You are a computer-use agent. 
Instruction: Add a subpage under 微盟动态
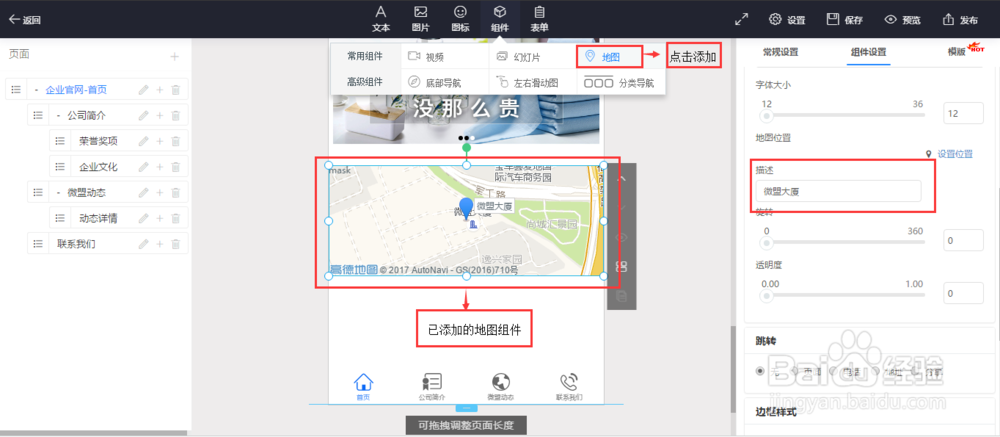pyautogui.click(x=159, y=192)
